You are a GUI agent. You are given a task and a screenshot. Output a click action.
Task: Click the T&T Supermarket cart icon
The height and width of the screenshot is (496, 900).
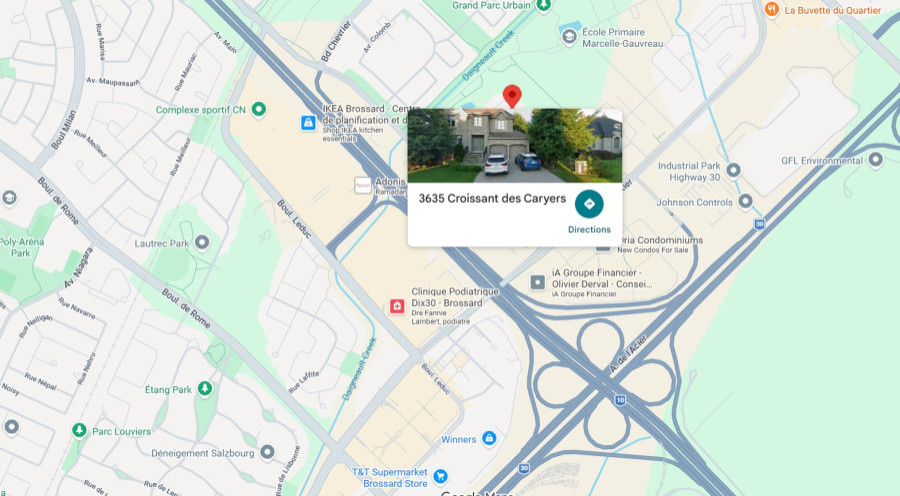tap(441, 476)
